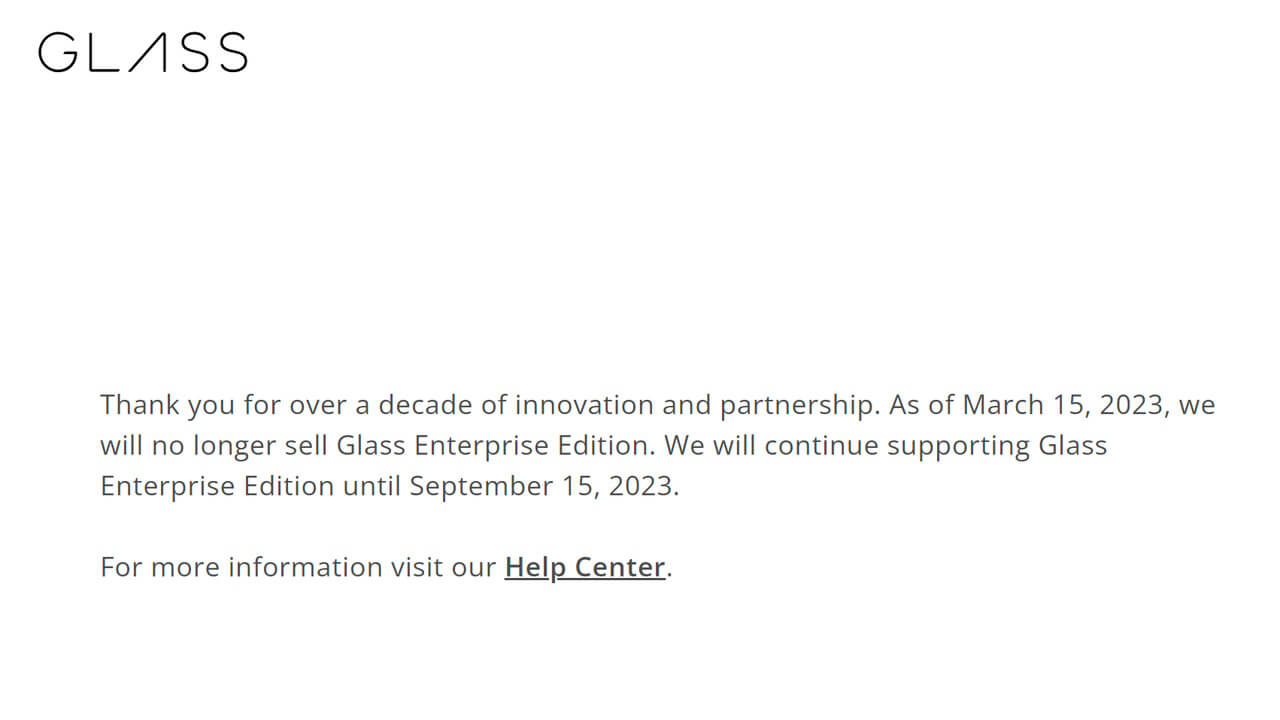Click the September 15, 2023 date text
The image size is (1280, 720).
(543, 486)
